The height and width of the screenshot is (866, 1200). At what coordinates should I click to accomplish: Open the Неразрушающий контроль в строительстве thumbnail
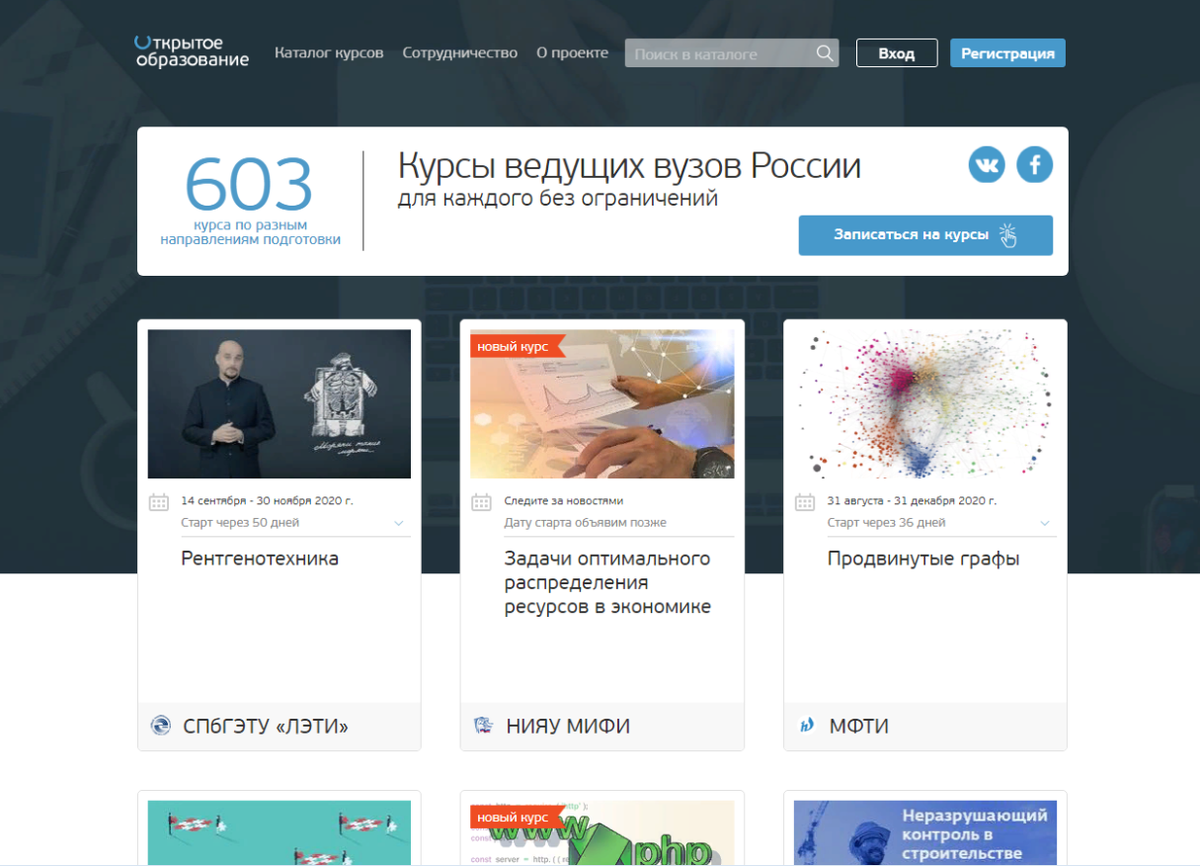pos(925,833)
